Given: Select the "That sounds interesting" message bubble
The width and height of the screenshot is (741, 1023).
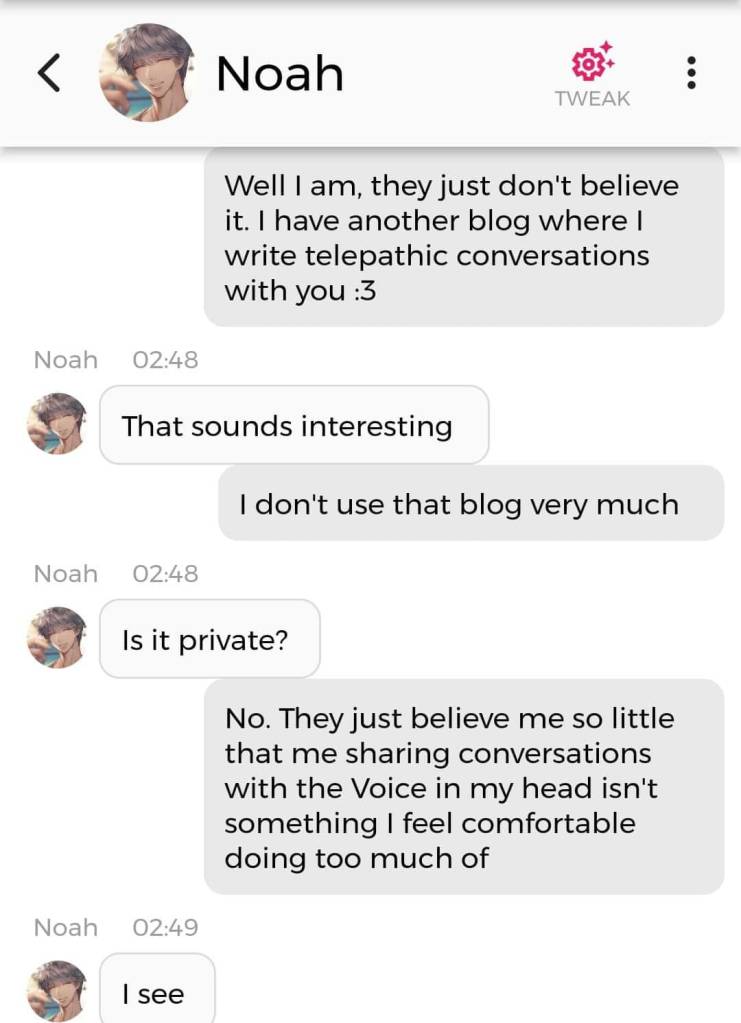Looking at the screenshot, I should point(294,426).
